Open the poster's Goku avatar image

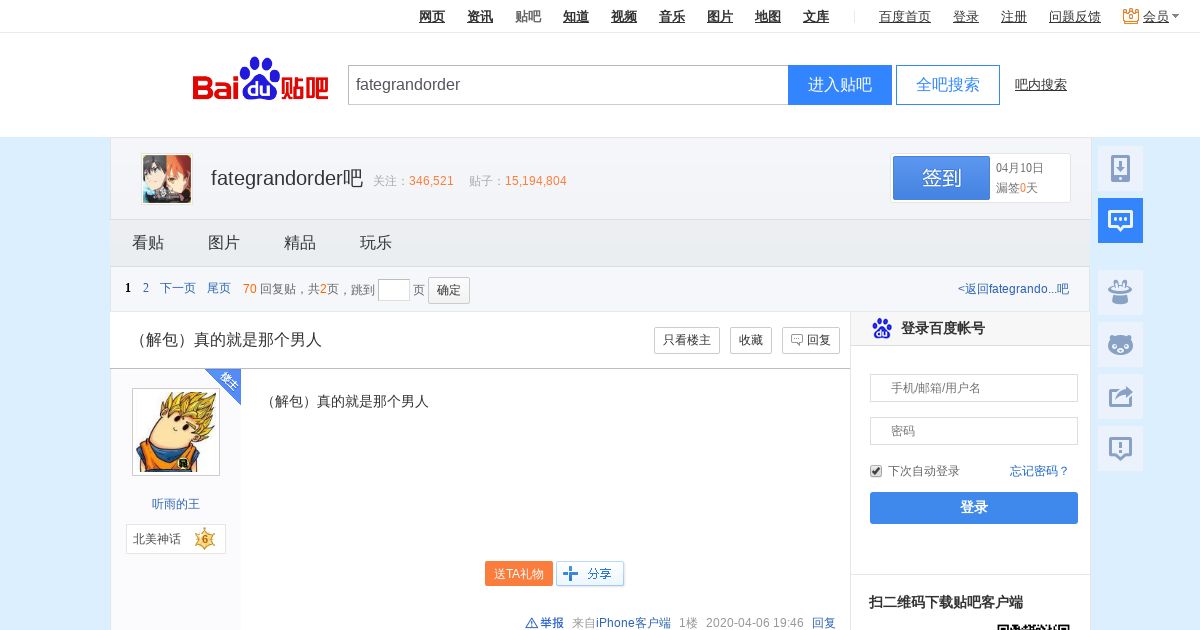(x=176, y=432)
